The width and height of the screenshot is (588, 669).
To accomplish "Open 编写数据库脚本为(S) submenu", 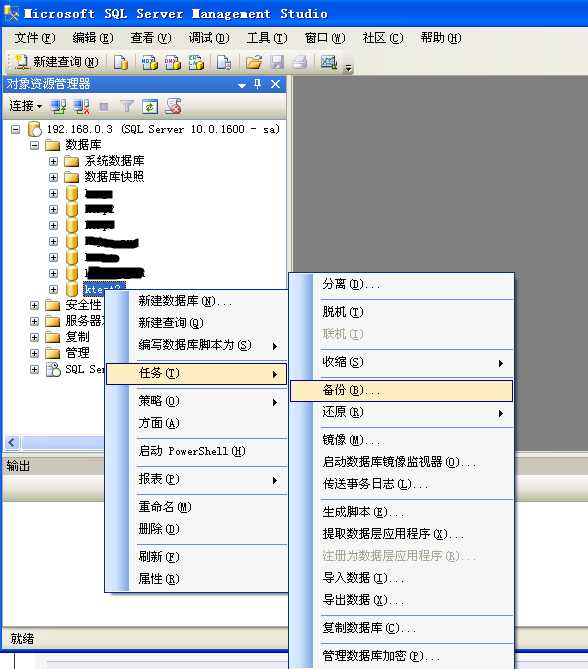I will pos(196,345).
